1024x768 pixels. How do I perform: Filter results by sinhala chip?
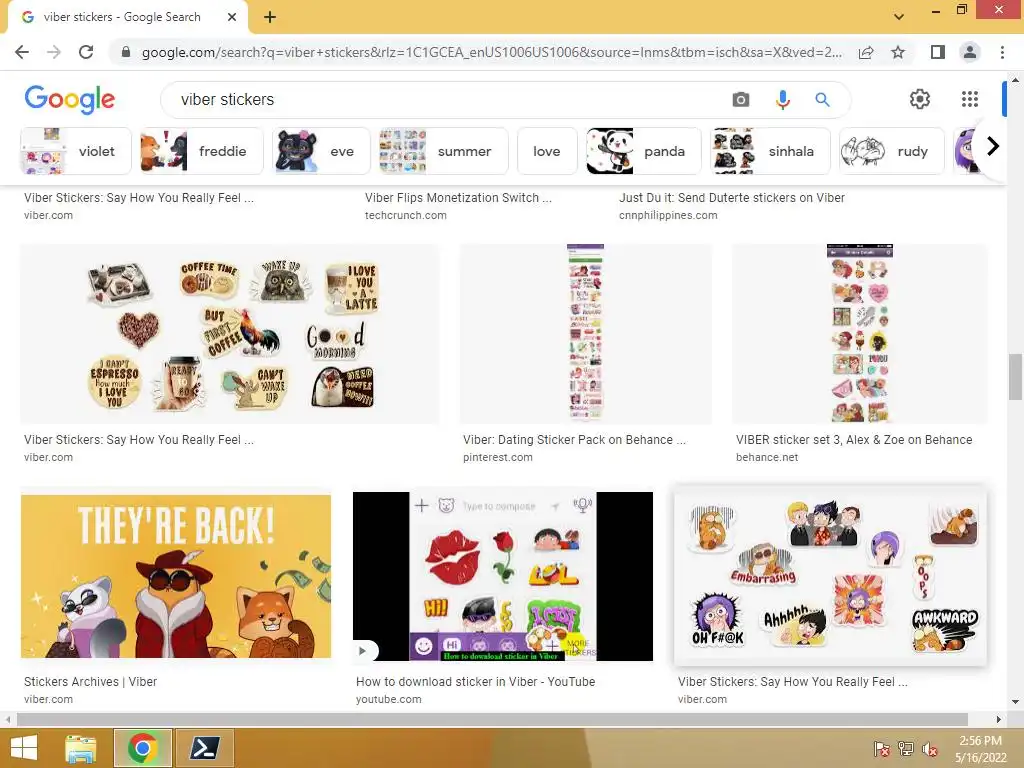coord(770,151)
